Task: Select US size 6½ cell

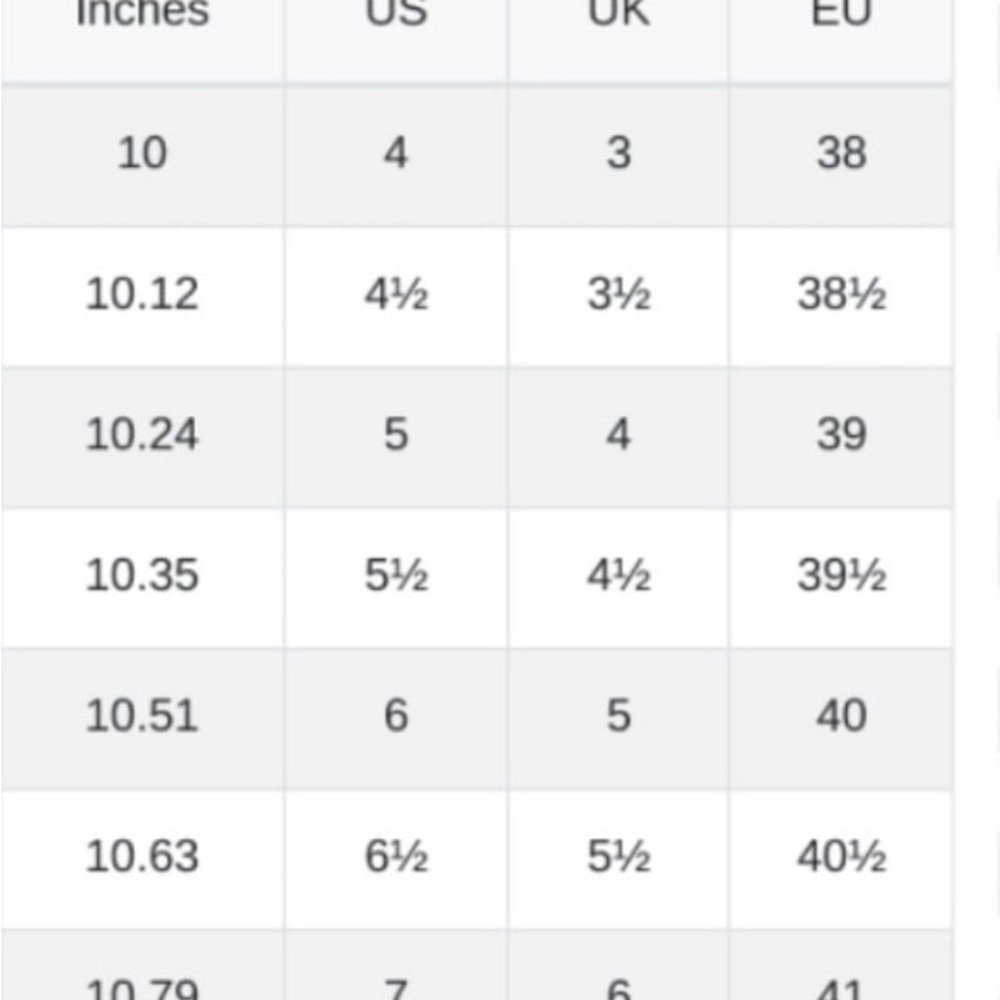Action: coord(396,857)
